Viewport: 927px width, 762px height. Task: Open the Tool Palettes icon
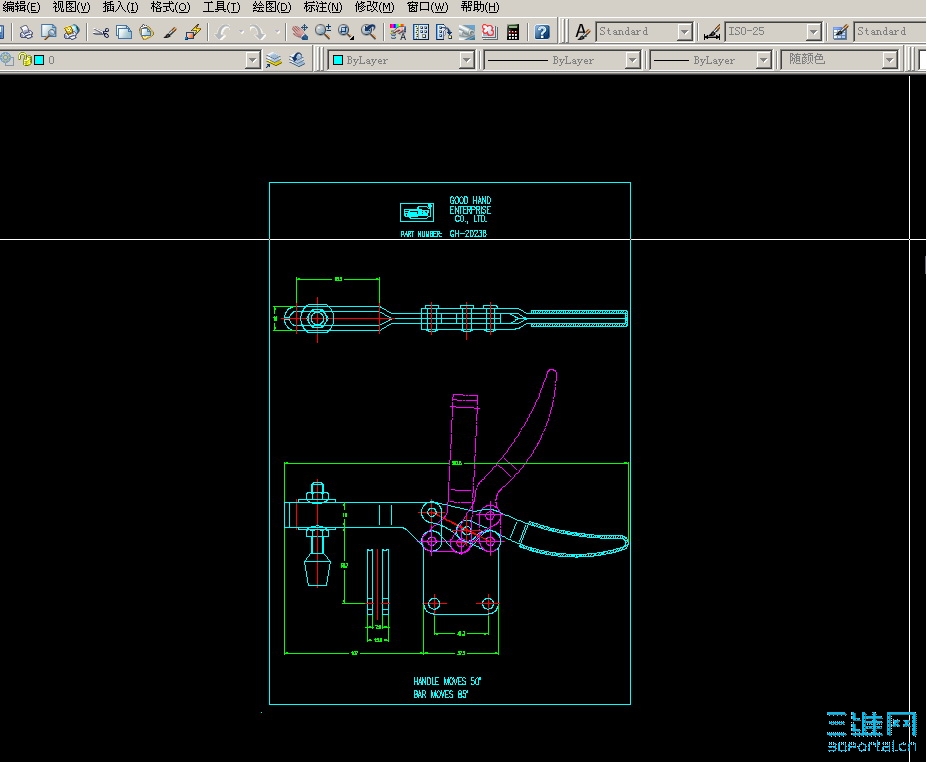444,32
